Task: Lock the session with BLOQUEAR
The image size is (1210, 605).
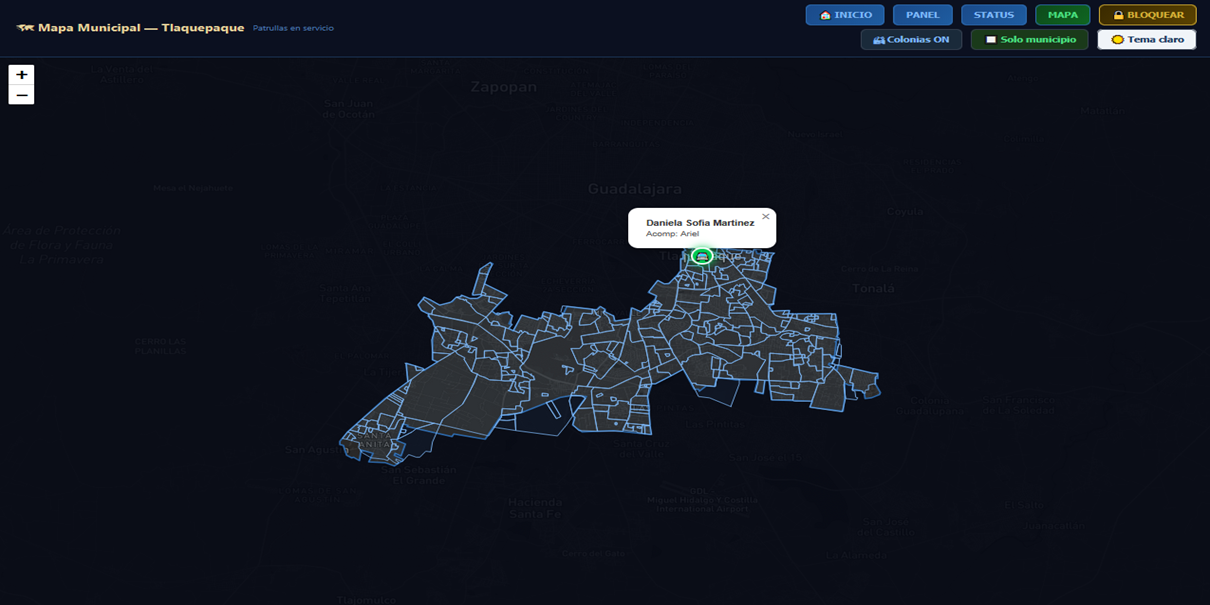Action: click(1148, 15)
